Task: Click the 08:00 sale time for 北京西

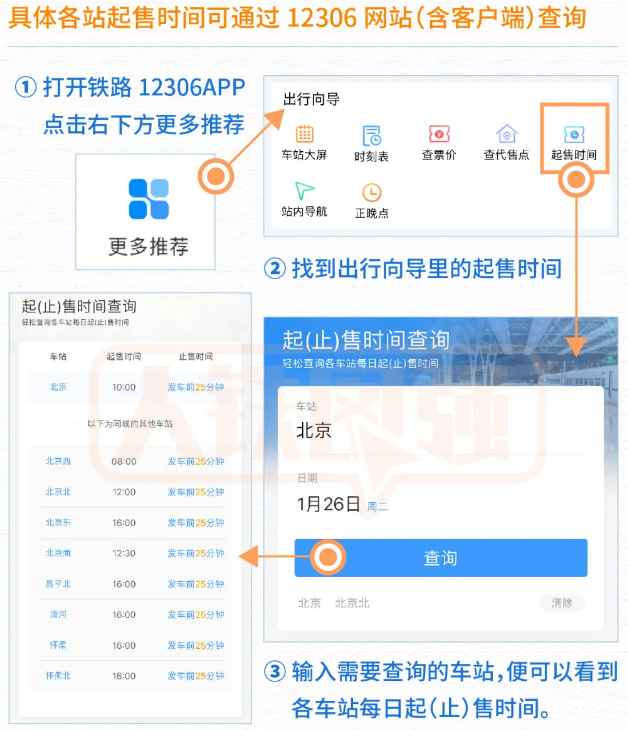Action: [x=124, y=461]
